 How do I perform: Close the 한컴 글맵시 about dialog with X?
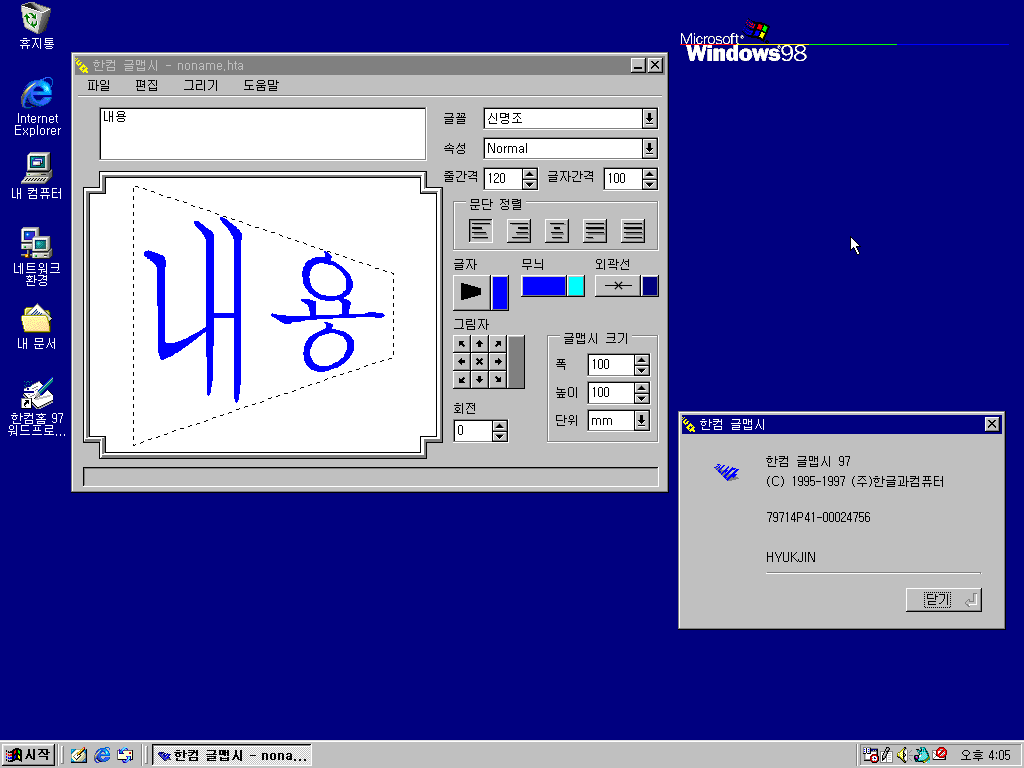(991, 424)
